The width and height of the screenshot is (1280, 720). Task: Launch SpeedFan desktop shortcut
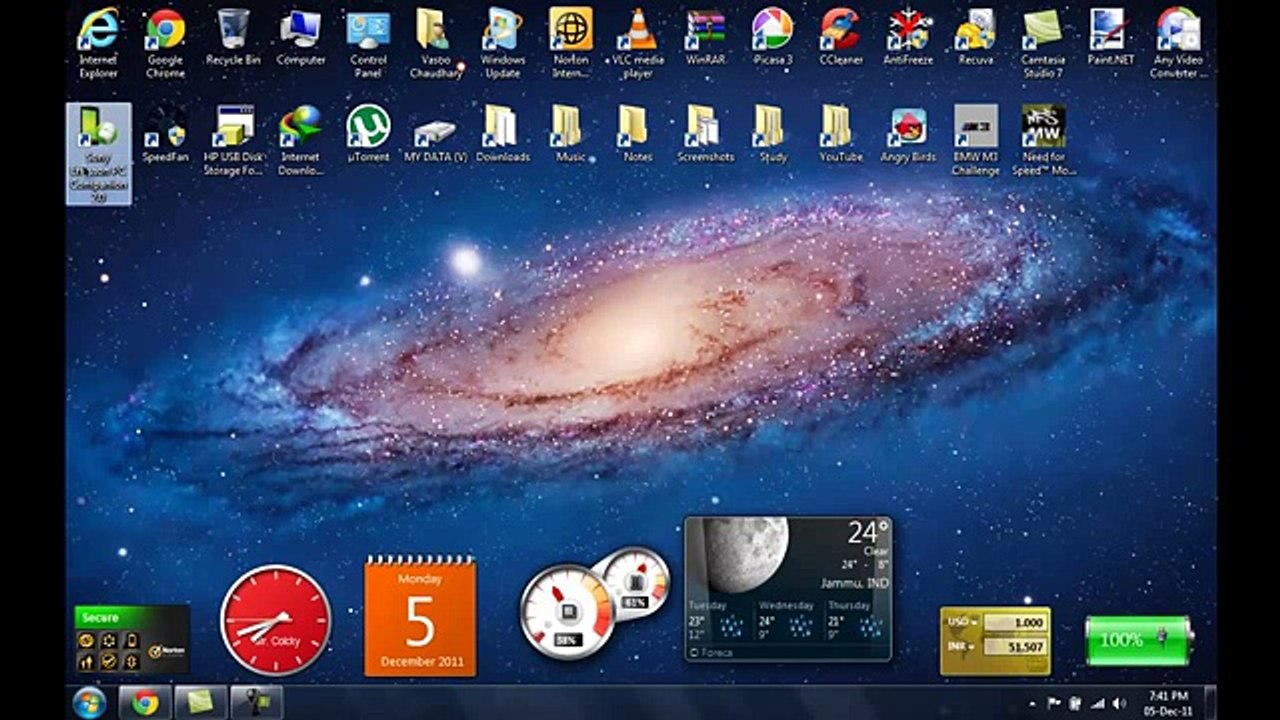tap(165, 134)
